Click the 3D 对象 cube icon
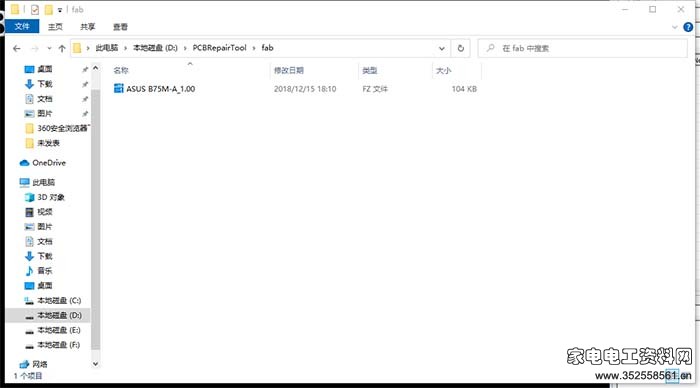Viewport: 700px width, 388px height. point(29,197)
